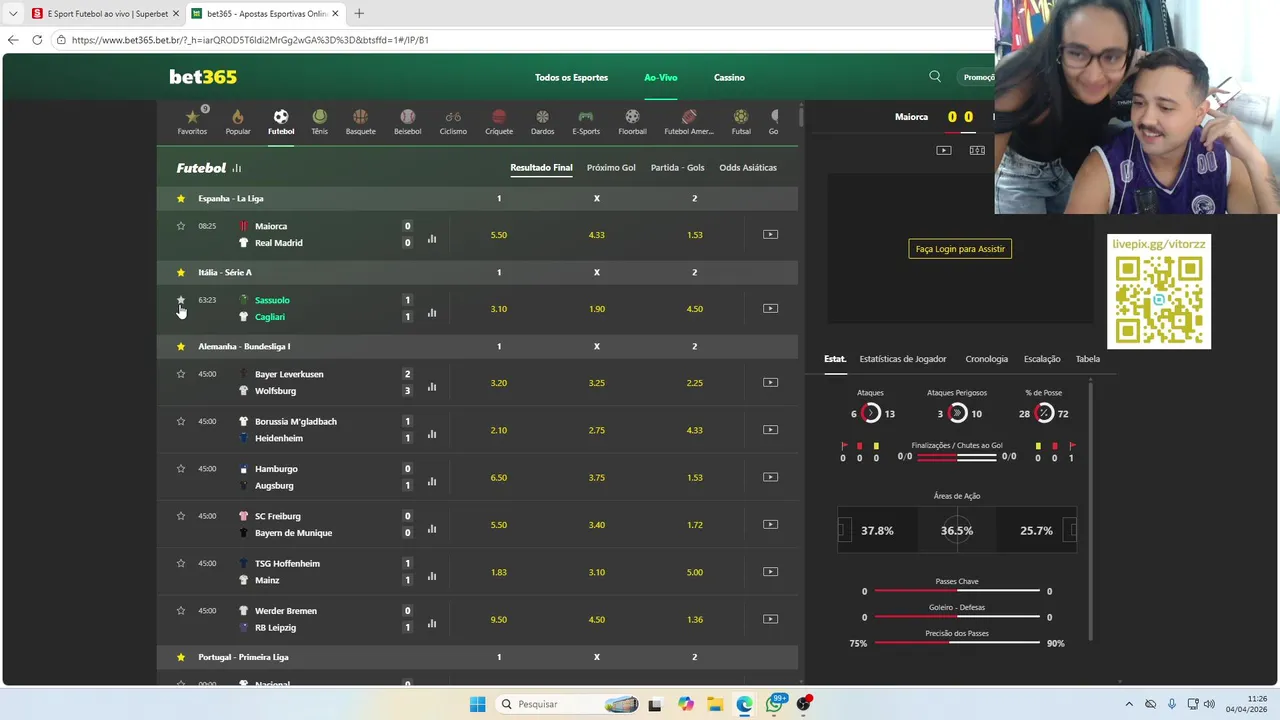The image size is (1280, 720).
Task: Open stats chart for Sassuolo match
Action: pos(432,313)
